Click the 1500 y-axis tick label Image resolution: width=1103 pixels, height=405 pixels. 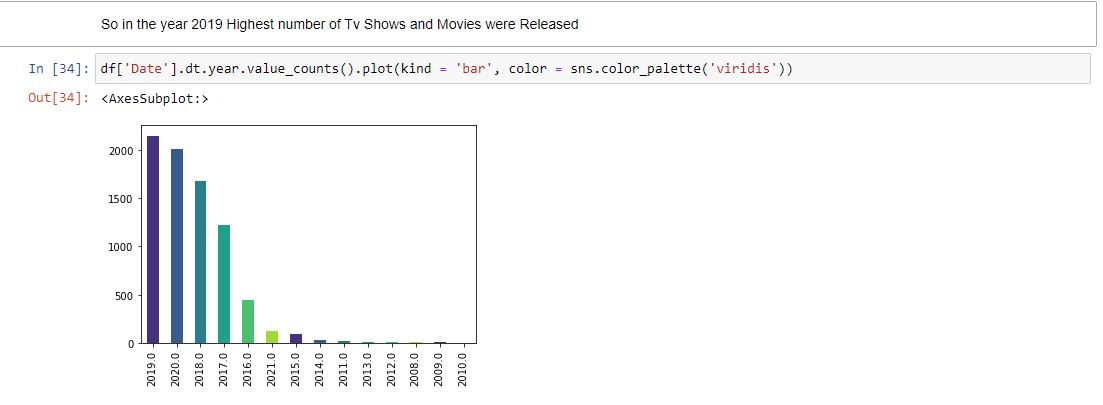coord(120,199)
